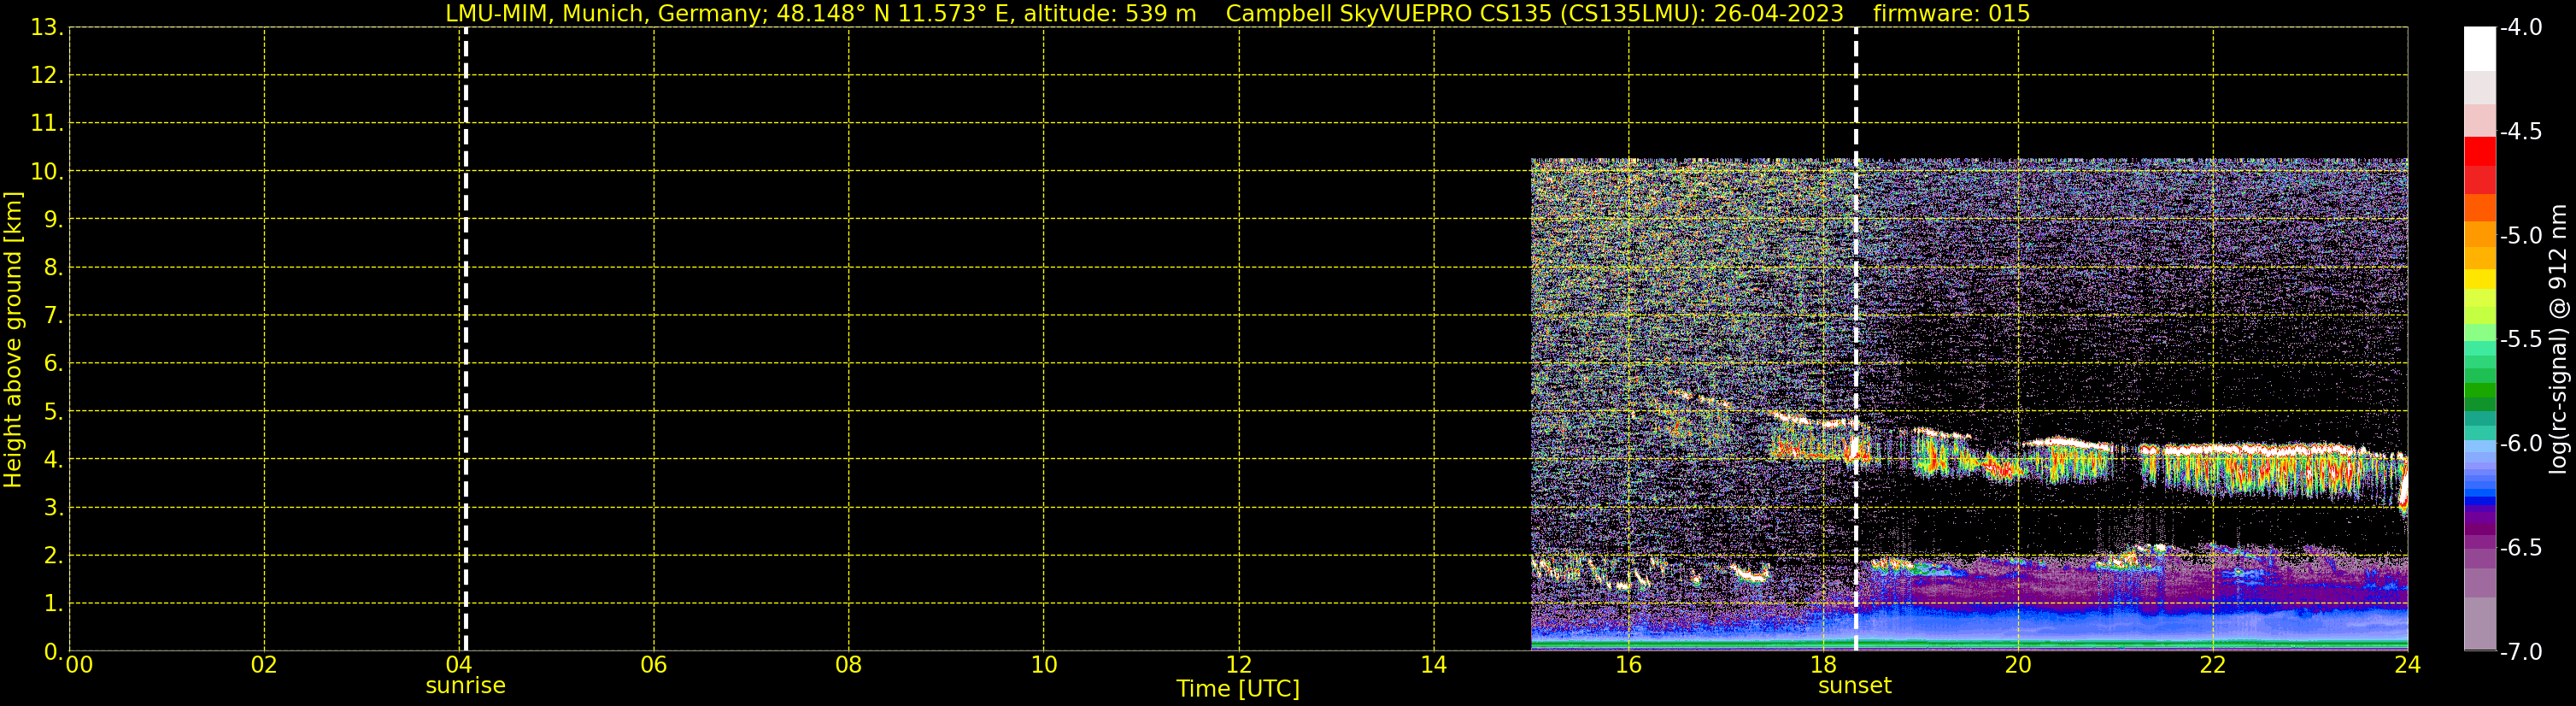2576x706 pixels.
Task: Click the x-axis tick label 00
Action: (x=79, y=665)
